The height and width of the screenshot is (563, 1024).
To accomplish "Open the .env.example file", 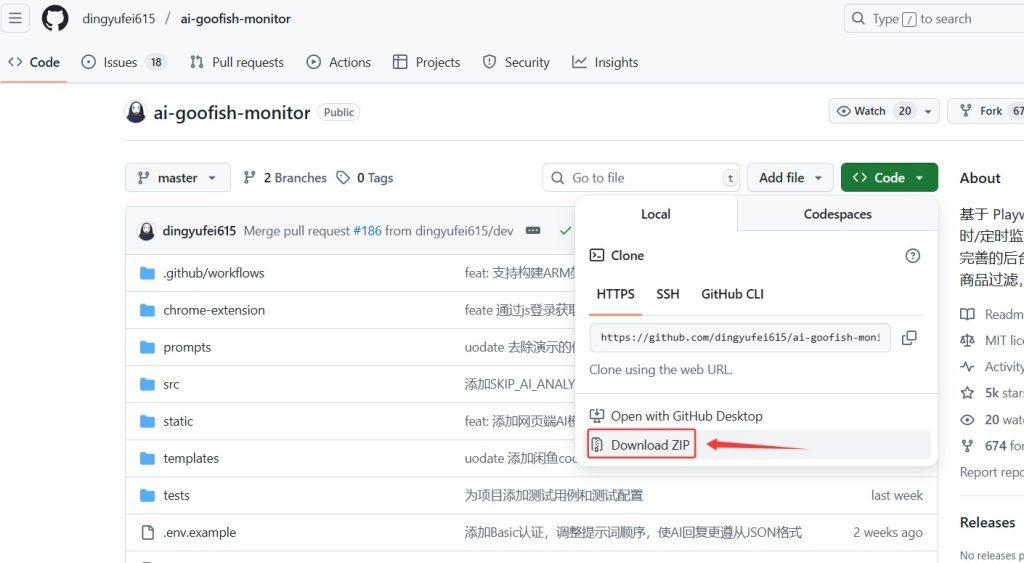I will pos(200,532).
